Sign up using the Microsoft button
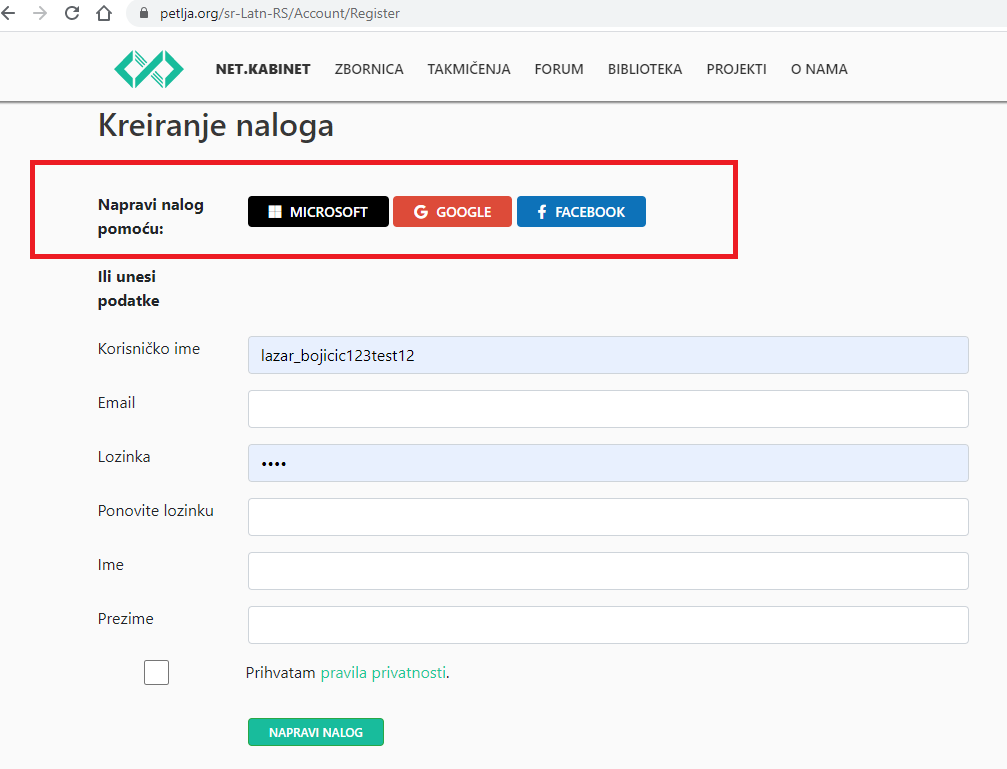This screenshot has width=1007, height=769. 318,212
